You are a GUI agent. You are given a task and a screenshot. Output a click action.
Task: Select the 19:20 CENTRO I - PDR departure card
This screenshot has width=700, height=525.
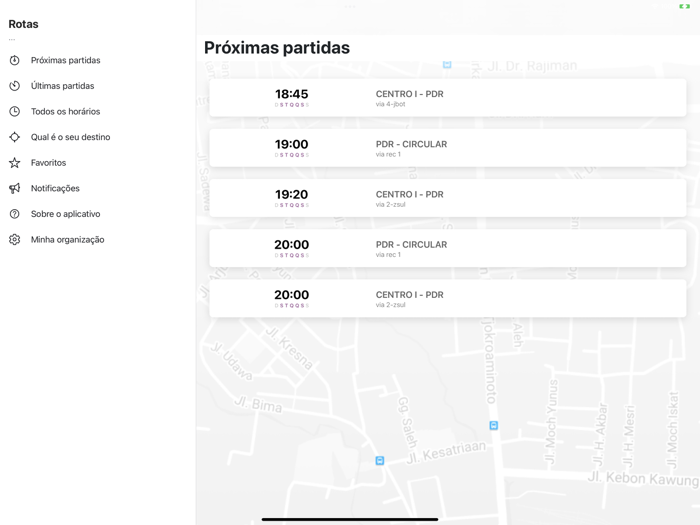(x=448, y=198)
